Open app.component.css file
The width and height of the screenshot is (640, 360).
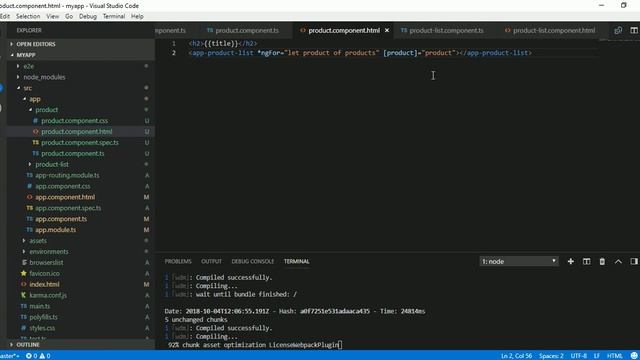pyautogui.click(x=62, y=186)
